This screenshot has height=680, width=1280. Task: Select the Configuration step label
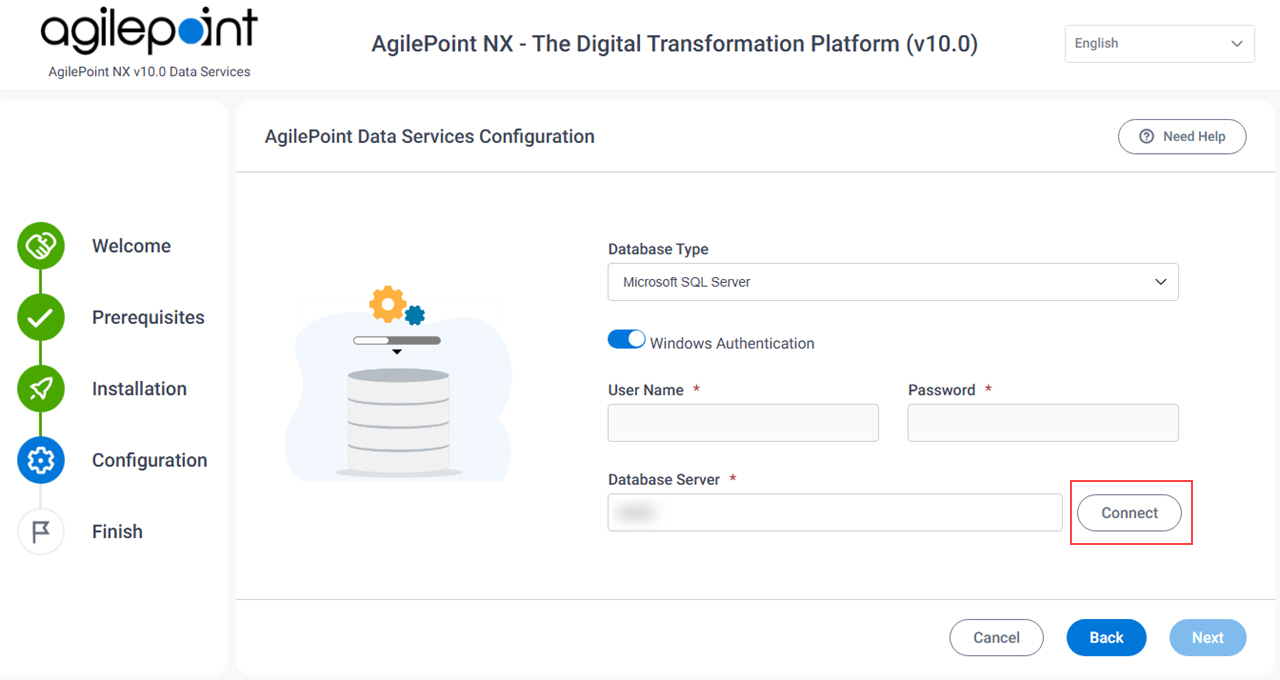pyautogui.click(x=150, y=460)
